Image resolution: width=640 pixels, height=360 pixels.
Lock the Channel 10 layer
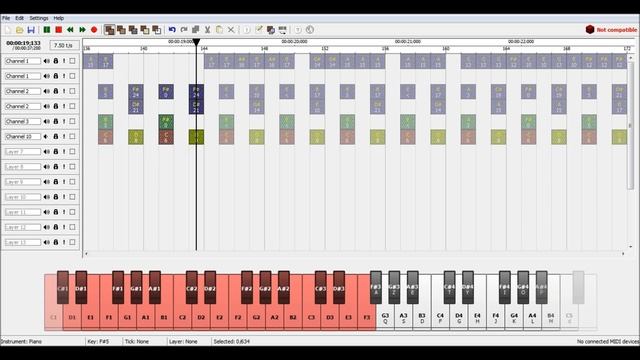pos(56,136)
